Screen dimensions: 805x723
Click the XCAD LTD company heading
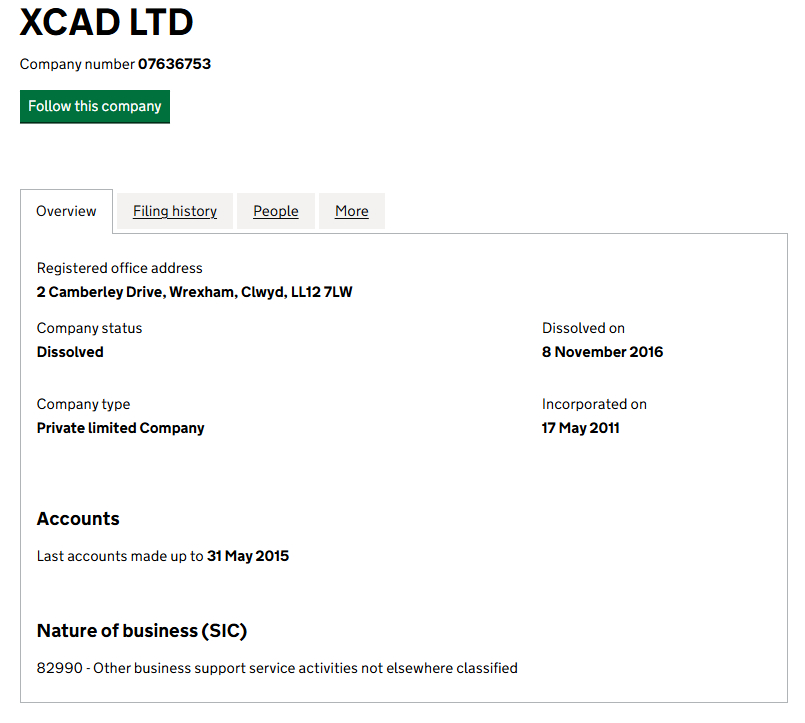(x=107, y=22)
